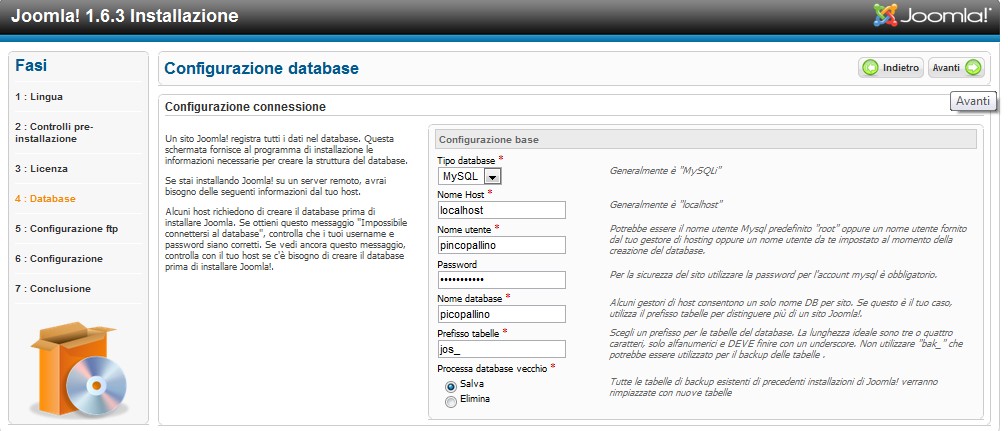
Task: Click the green back arrow icon
Action: [x=871, y=68]
